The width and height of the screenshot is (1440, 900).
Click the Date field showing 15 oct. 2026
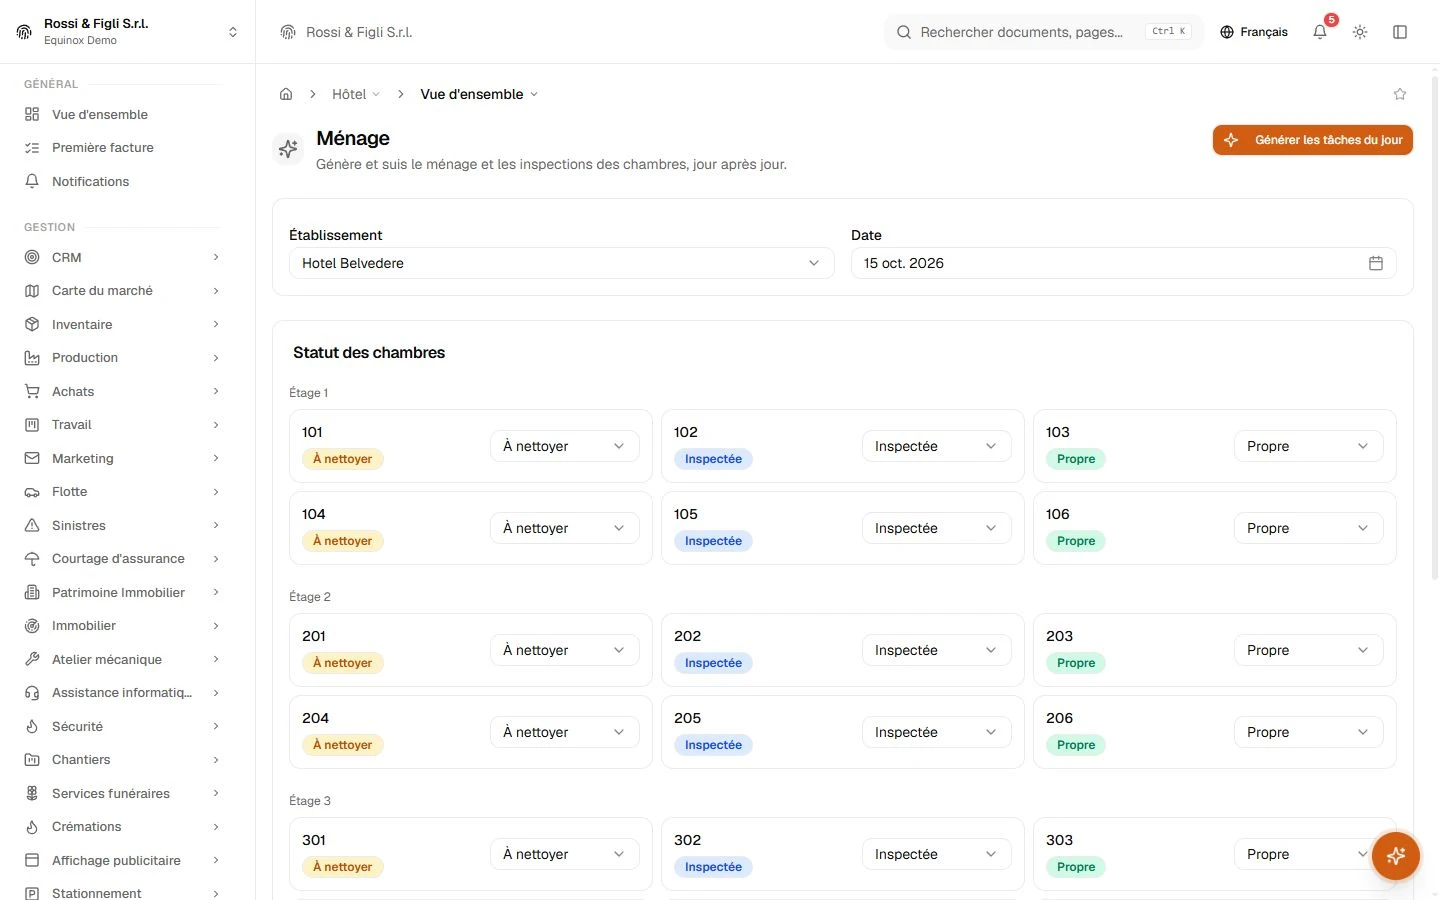1124,263
